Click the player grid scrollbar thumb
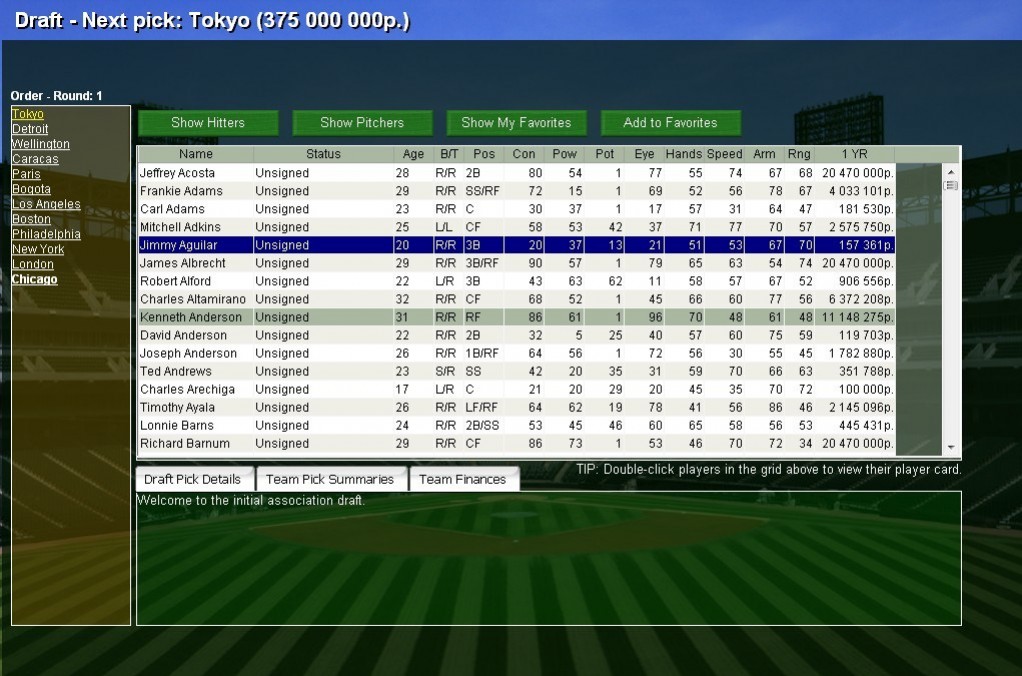The image size is (1022, 676). click(x=951, y=186)
